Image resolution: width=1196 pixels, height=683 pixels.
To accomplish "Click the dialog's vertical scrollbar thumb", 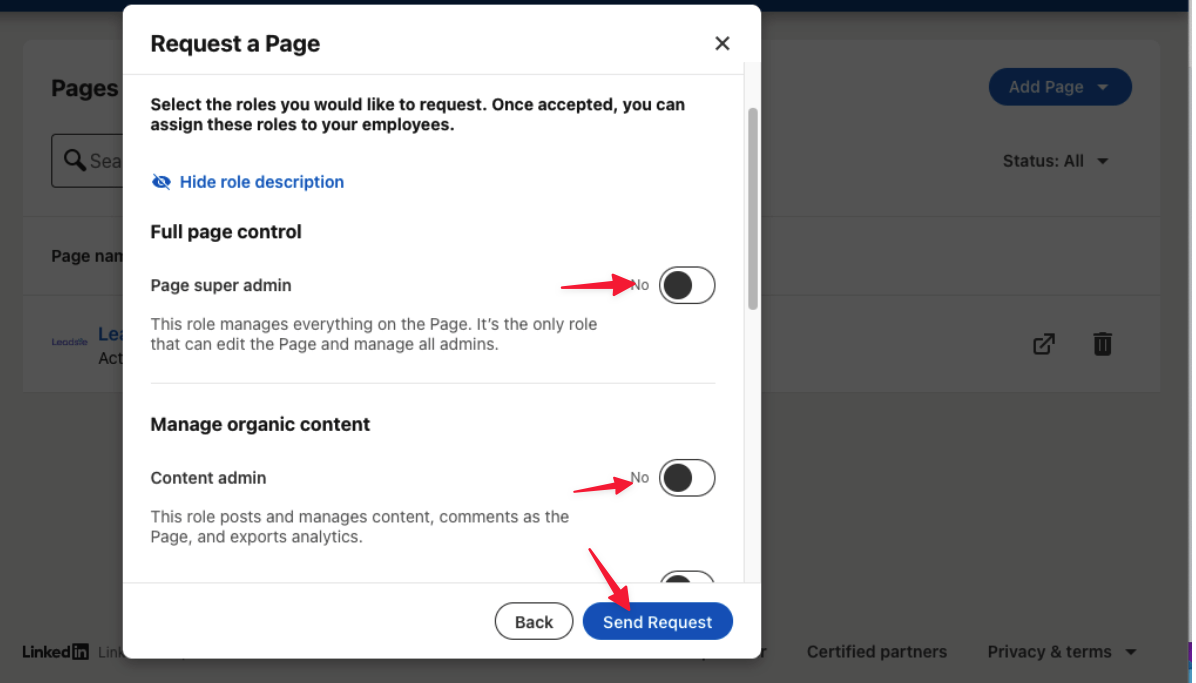I will 754,210.
